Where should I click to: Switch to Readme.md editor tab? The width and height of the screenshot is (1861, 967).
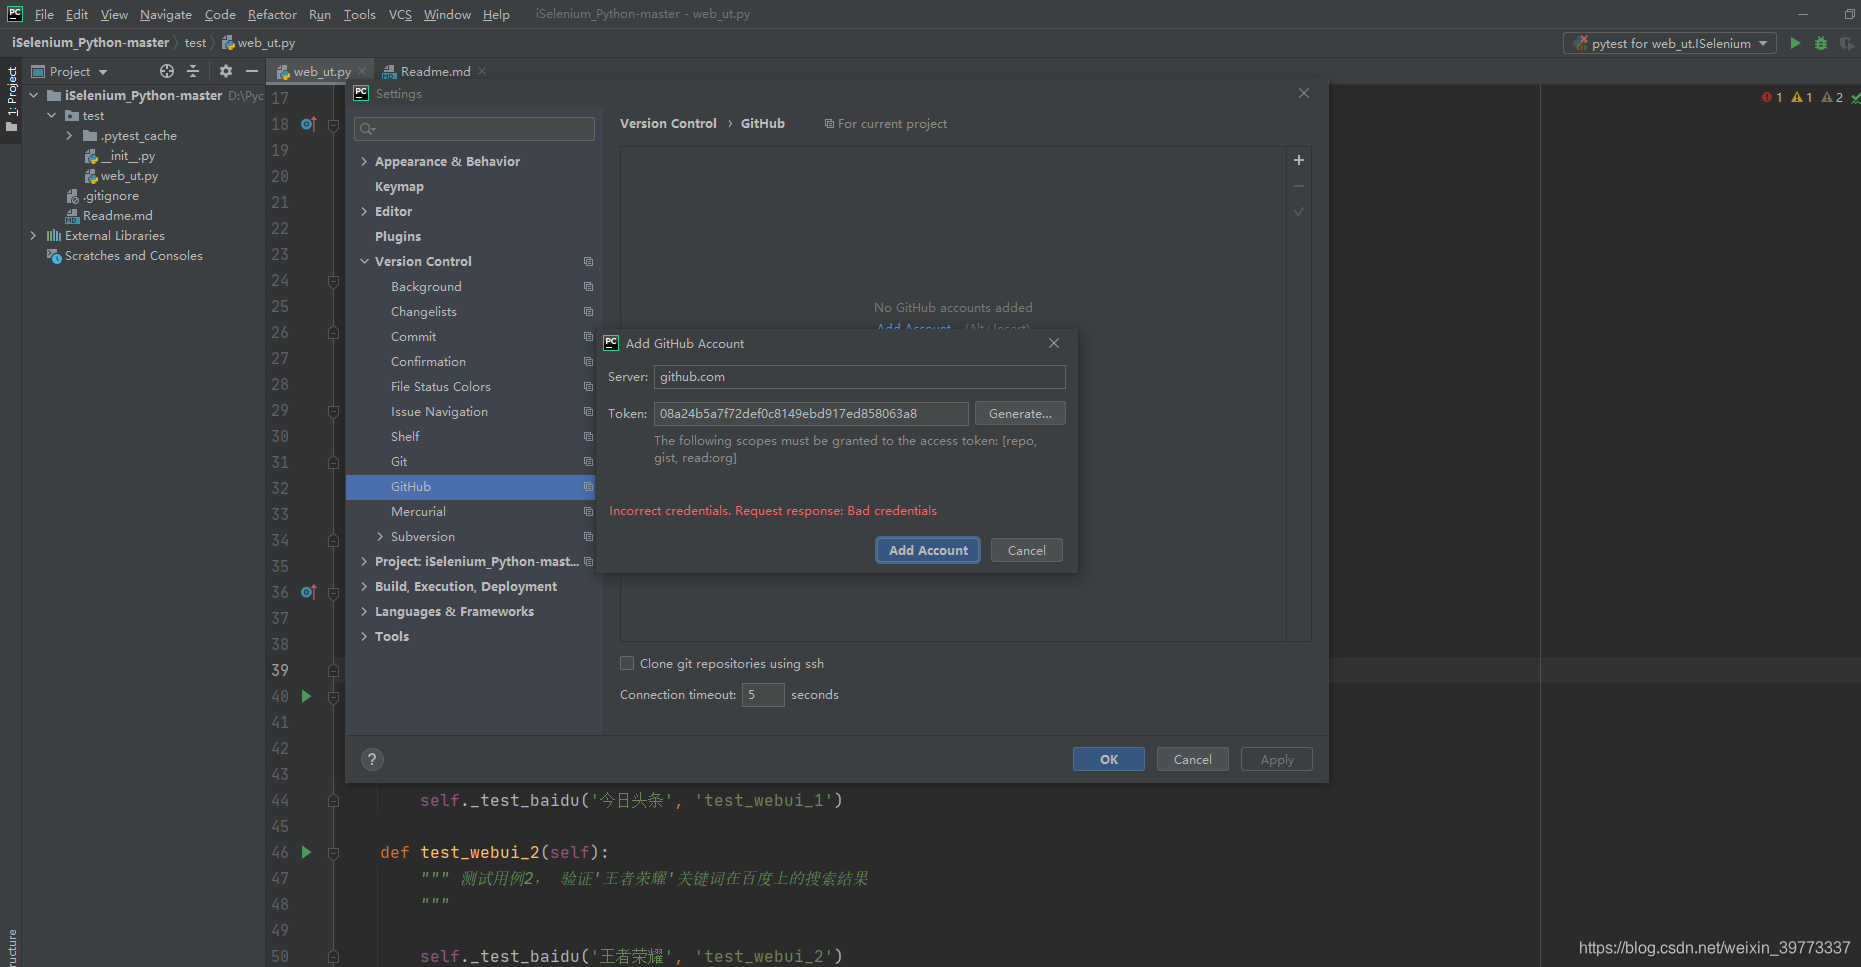[x=435, y=71]
